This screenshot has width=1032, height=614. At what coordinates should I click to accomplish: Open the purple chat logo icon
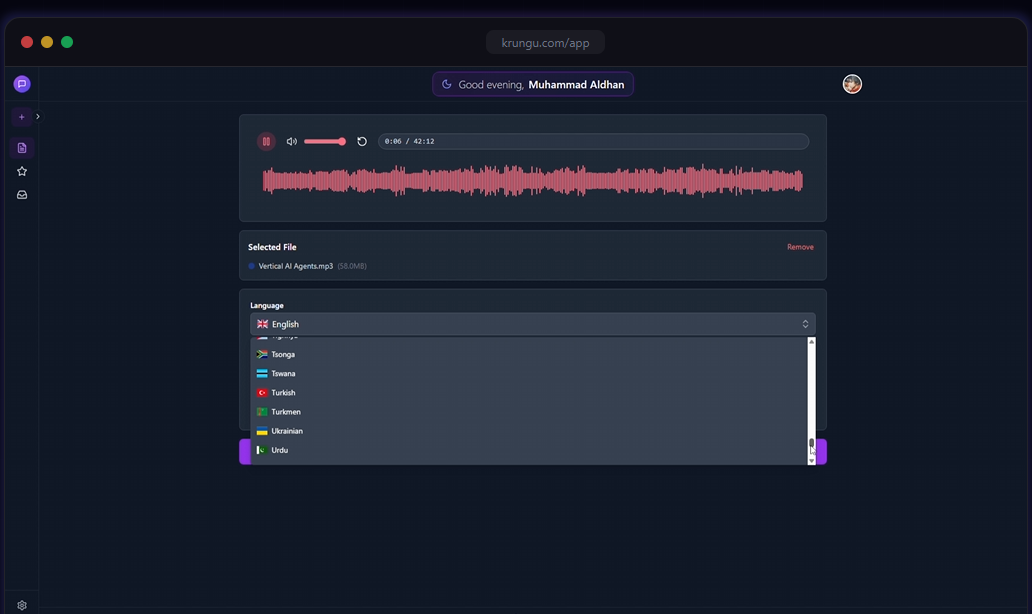[22, 84]
